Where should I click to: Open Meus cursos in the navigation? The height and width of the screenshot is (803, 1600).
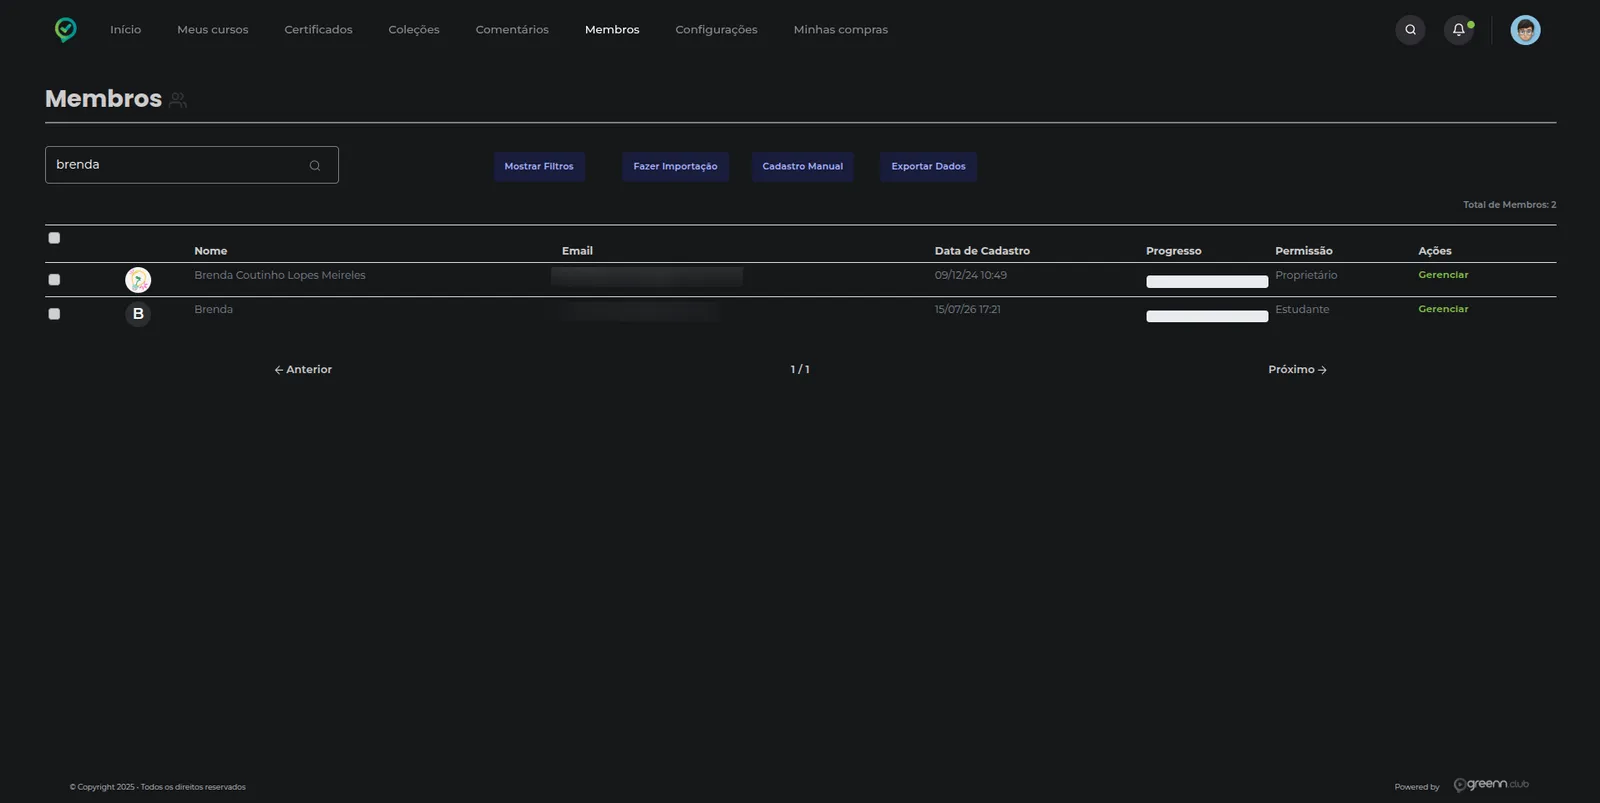click(x=213, y=30)
